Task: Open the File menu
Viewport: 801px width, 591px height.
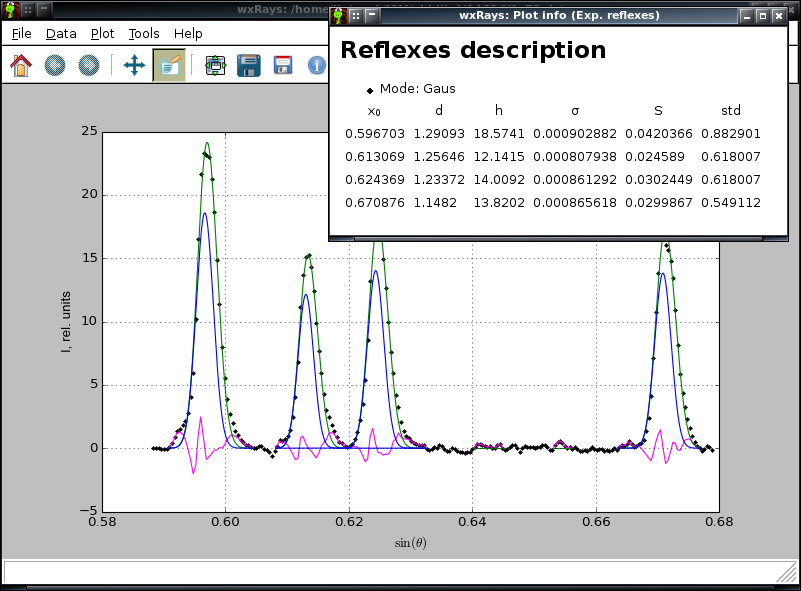Action: pyautogui.click(x=22, y=33)
